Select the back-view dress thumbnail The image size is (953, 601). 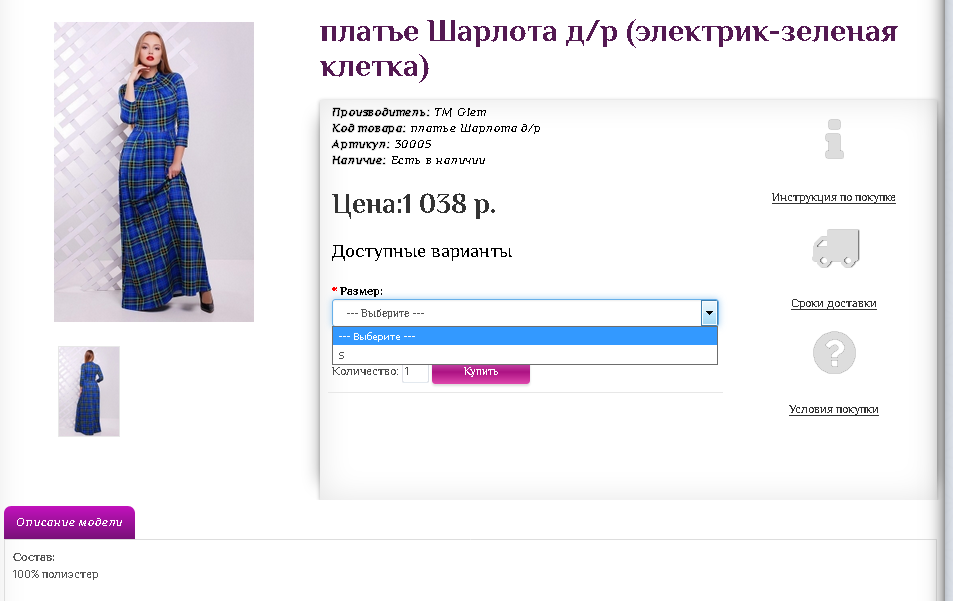(x=89, y=391)
